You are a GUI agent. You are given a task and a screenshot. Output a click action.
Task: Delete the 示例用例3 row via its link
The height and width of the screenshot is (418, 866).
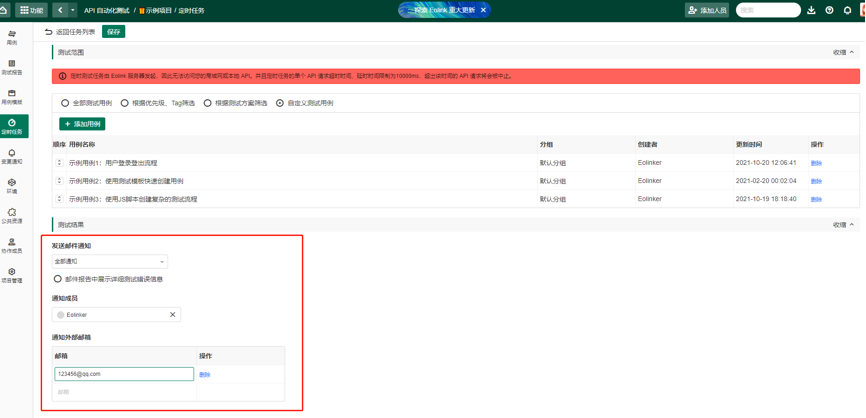pos(816,199)
